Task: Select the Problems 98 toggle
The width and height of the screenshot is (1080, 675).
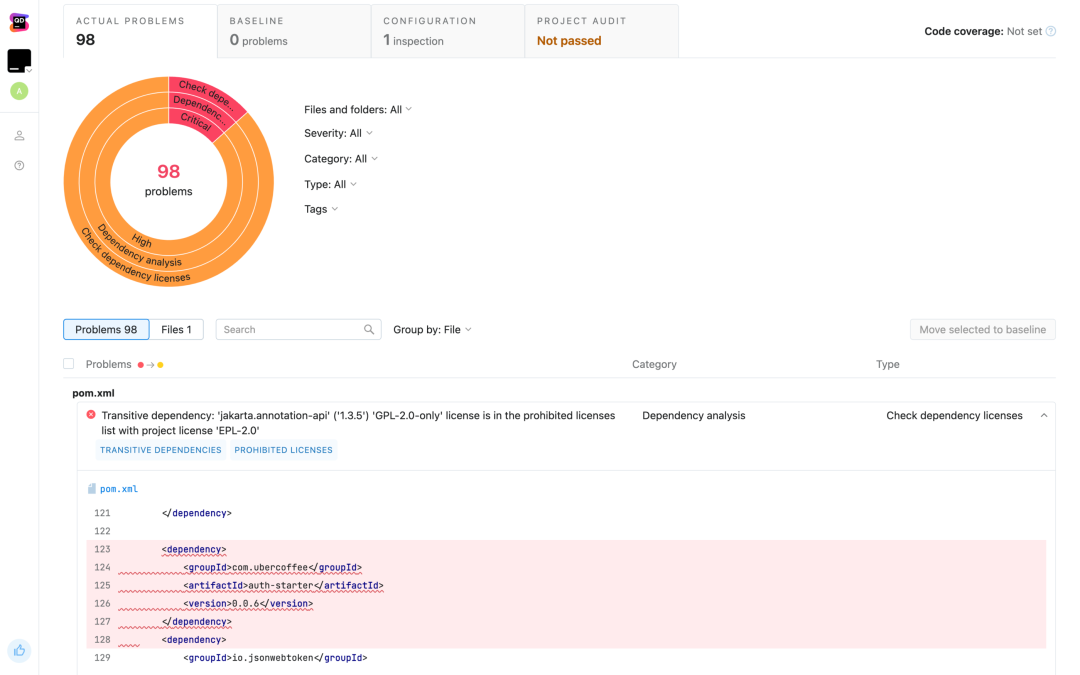Action: (x=106, y=329)
